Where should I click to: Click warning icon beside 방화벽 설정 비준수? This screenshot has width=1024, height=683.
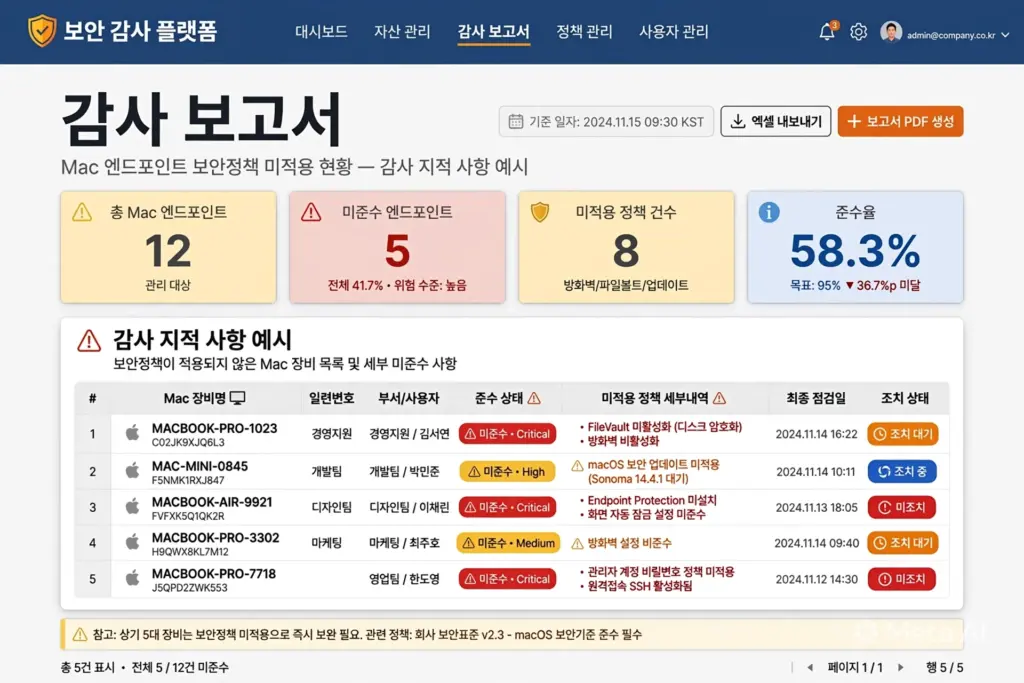pyautogui.click(x=577, y=543)
